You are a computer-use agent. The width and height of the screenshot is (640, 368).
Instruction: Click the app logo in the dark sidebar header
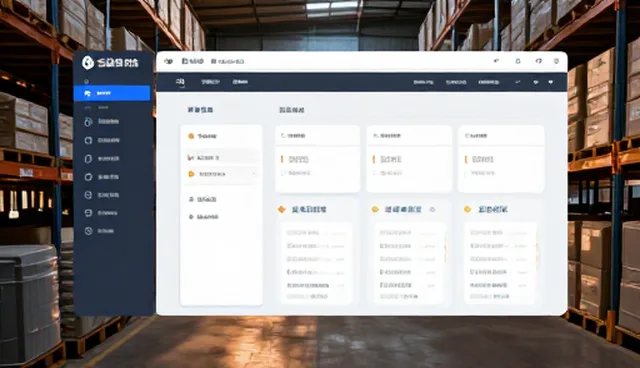pyautogui.click(x=88, y=62)
